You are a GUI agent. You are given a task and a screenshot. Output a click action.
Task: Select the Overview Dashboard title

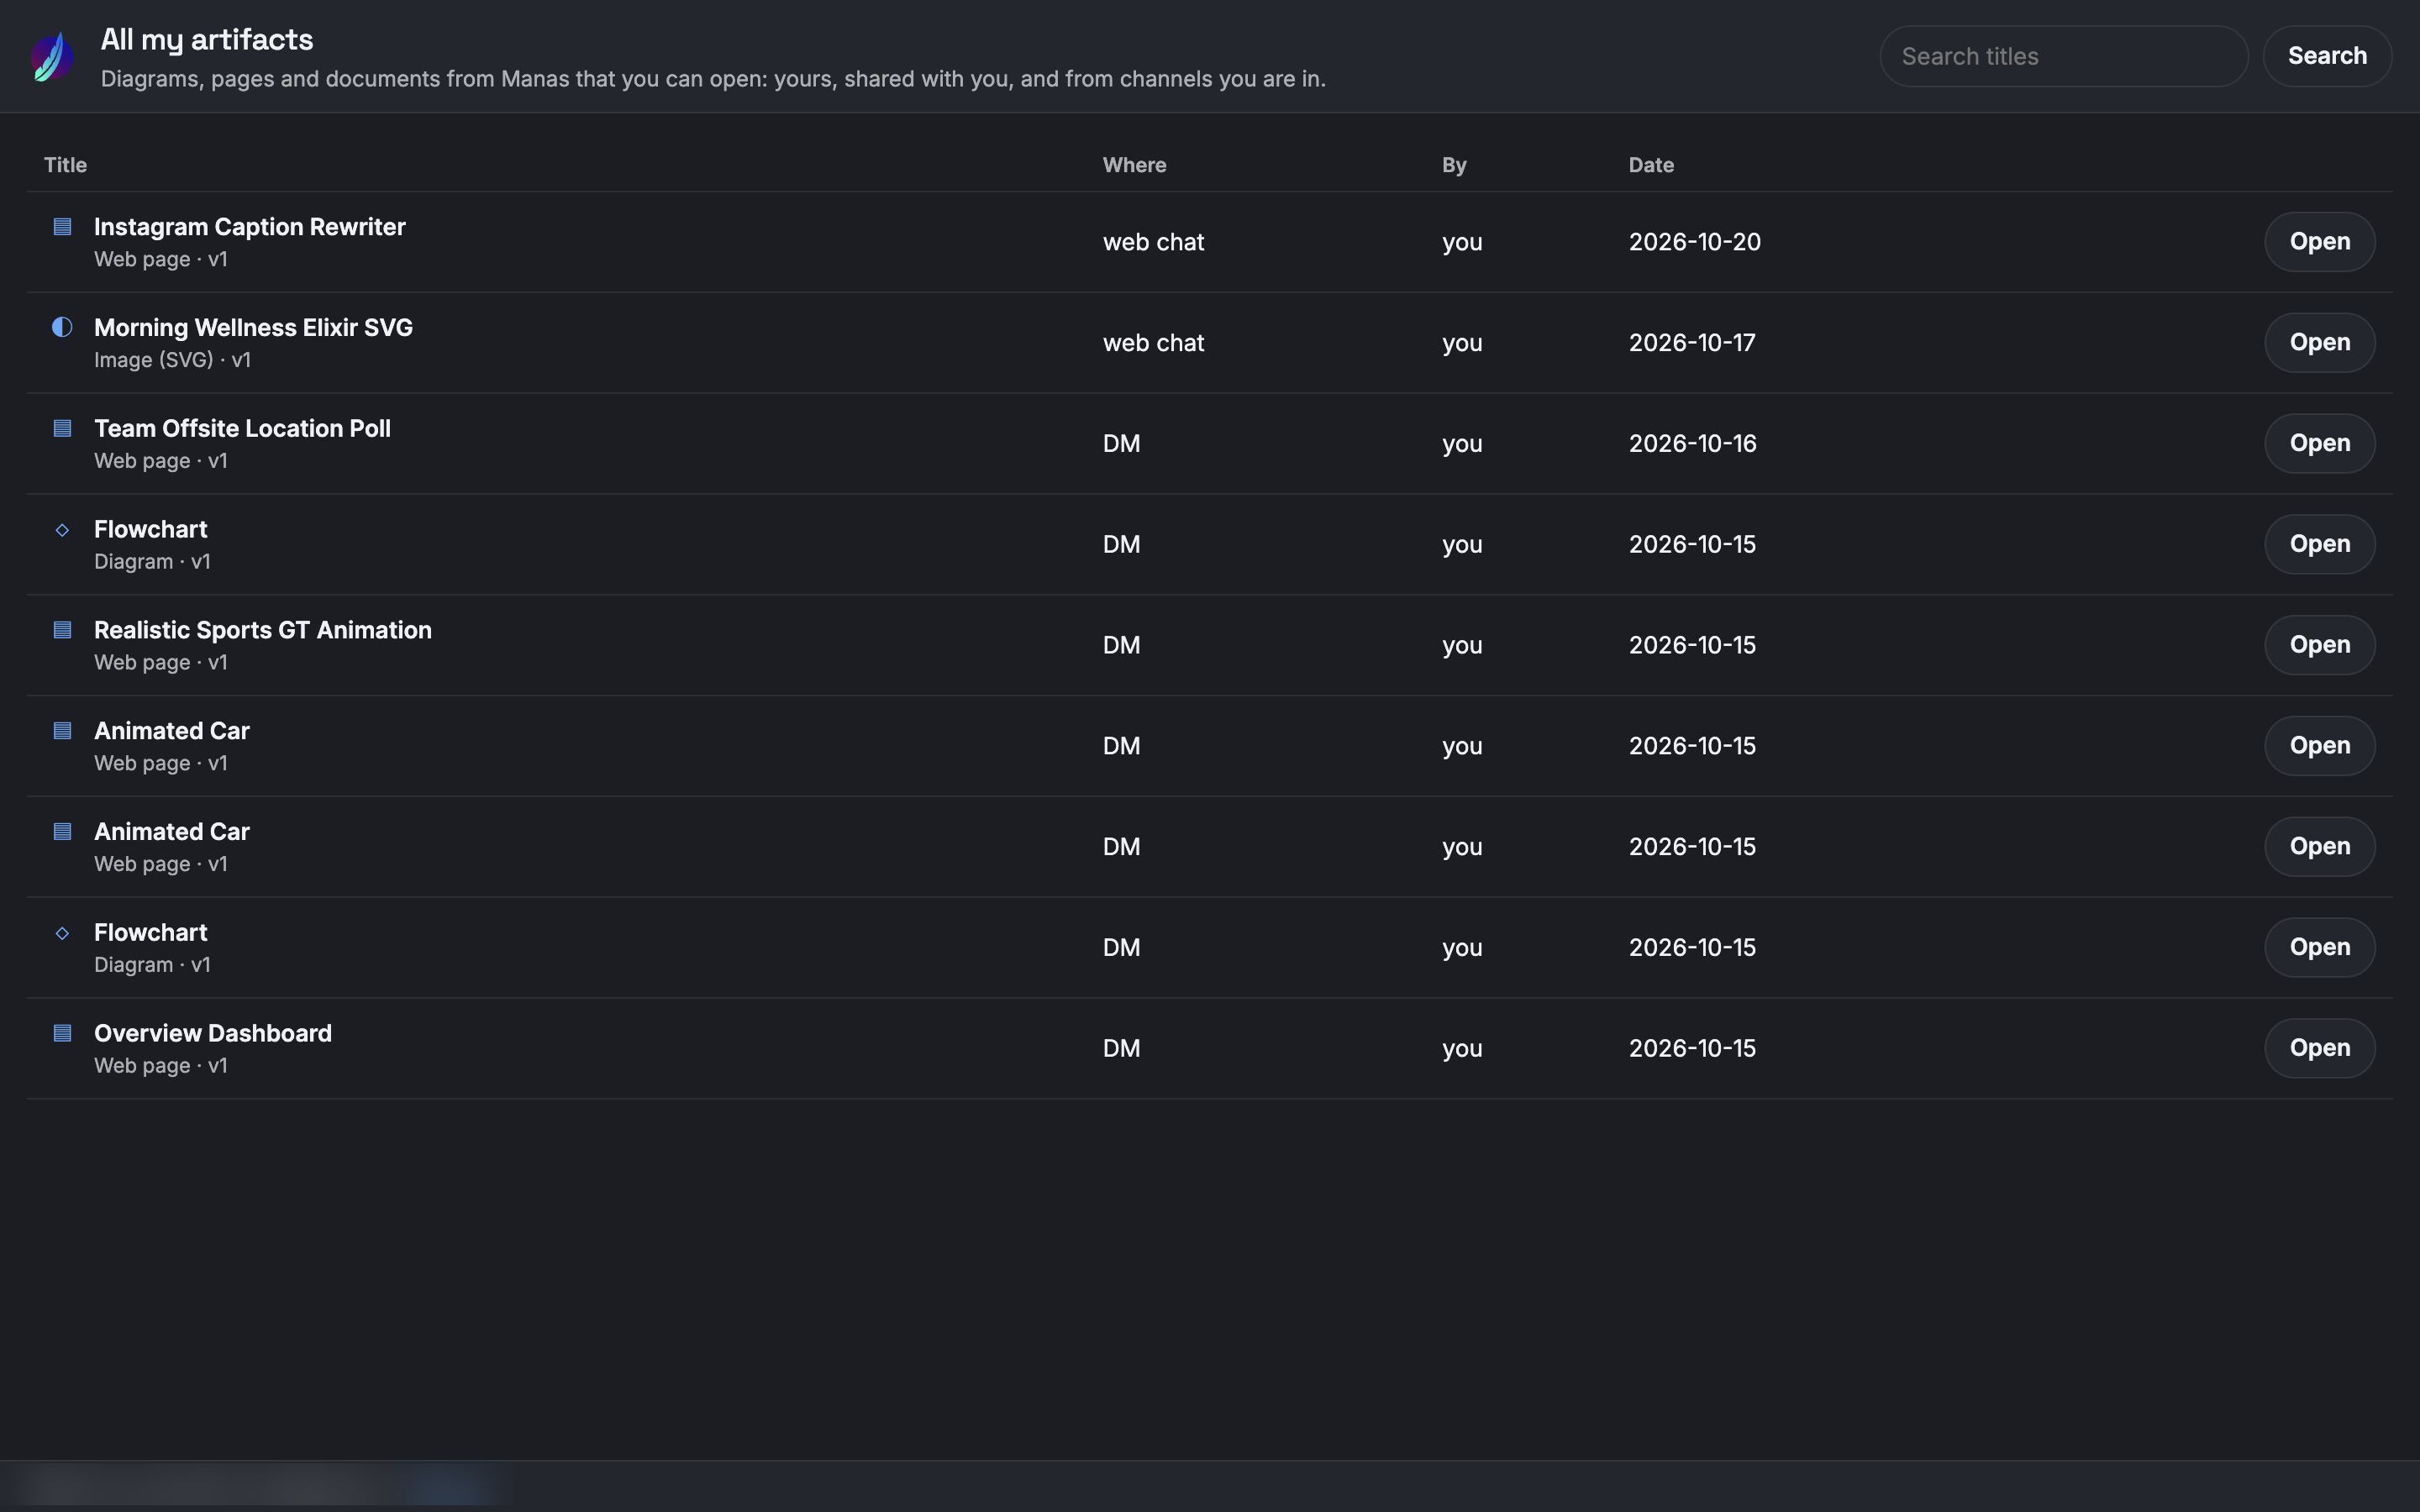pos(213,1033)
